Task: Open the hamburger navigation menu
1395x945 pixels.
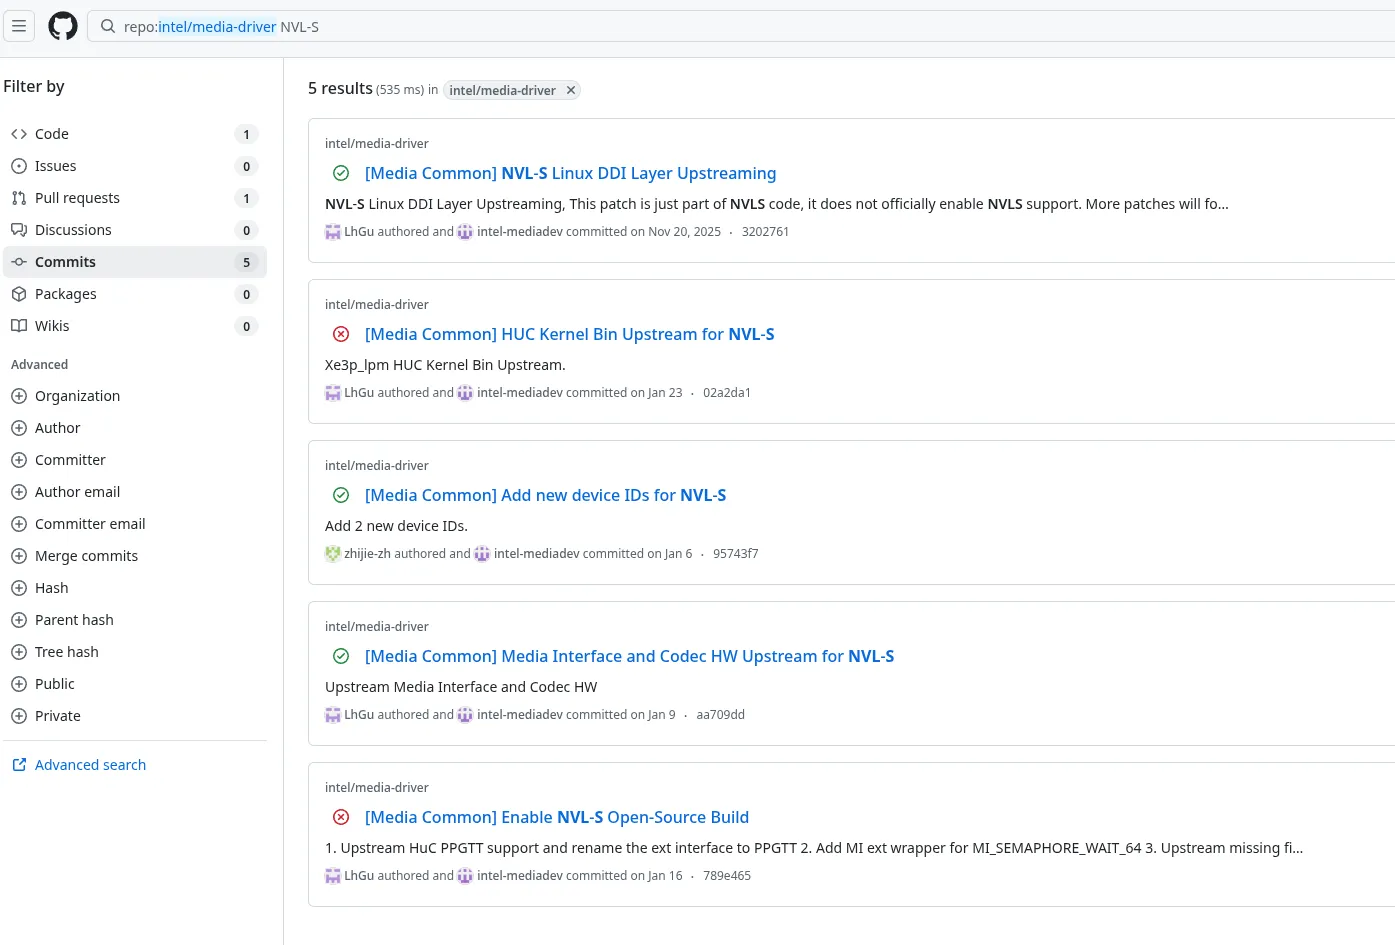Action: coord(19,26)
